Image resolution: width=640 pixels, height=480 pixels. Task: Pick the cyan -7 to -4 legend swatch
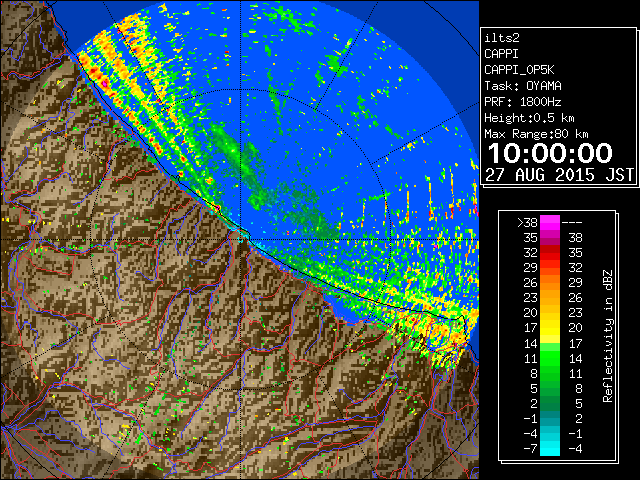[x=550, y=448]
